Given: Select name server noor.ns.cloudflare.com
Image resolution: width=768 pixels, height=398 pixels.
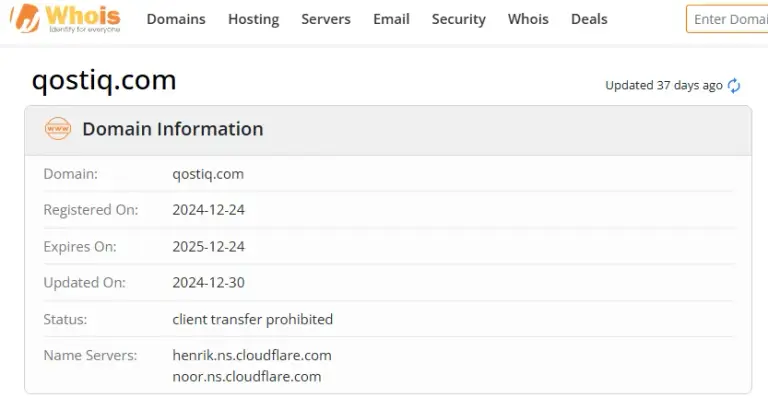Looking at the screenshot, I should (247, 376).
